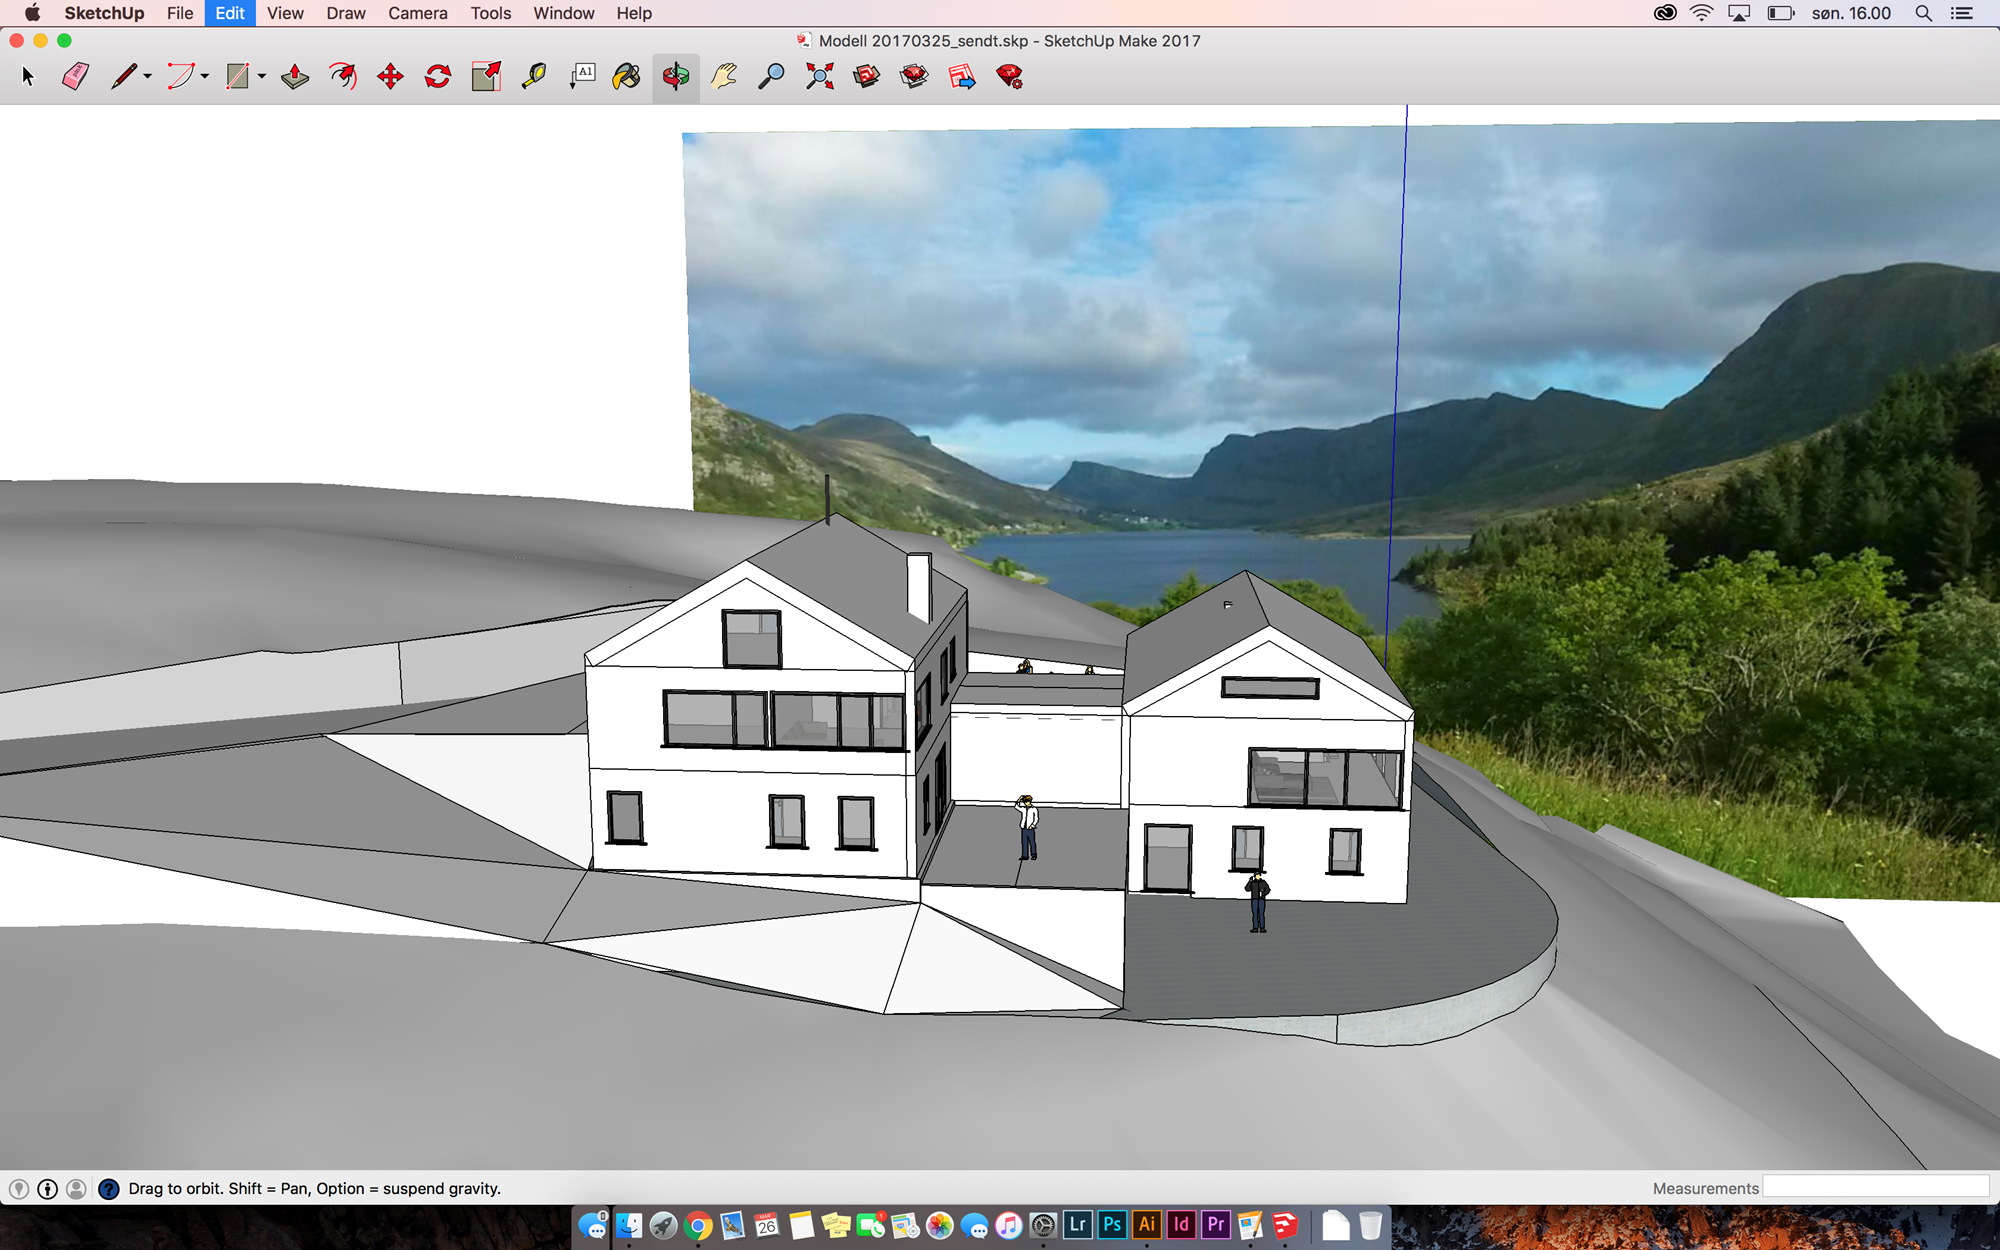Select the Paint Bucket tool
This screenshot has height=1250, width=2000.
click(x=627, y=77)
